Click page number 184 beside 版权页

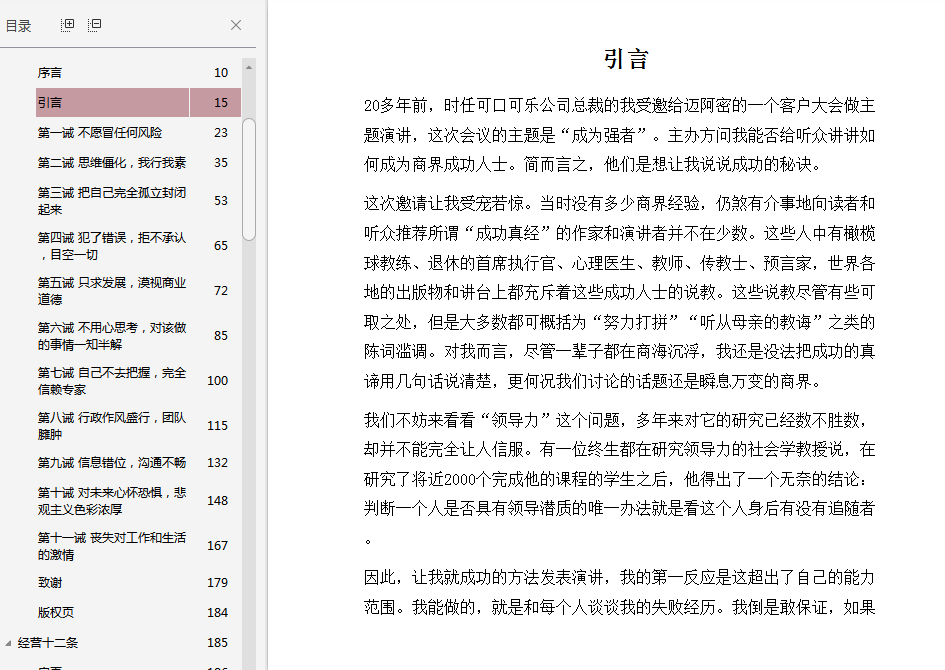[x=218, y=613]
